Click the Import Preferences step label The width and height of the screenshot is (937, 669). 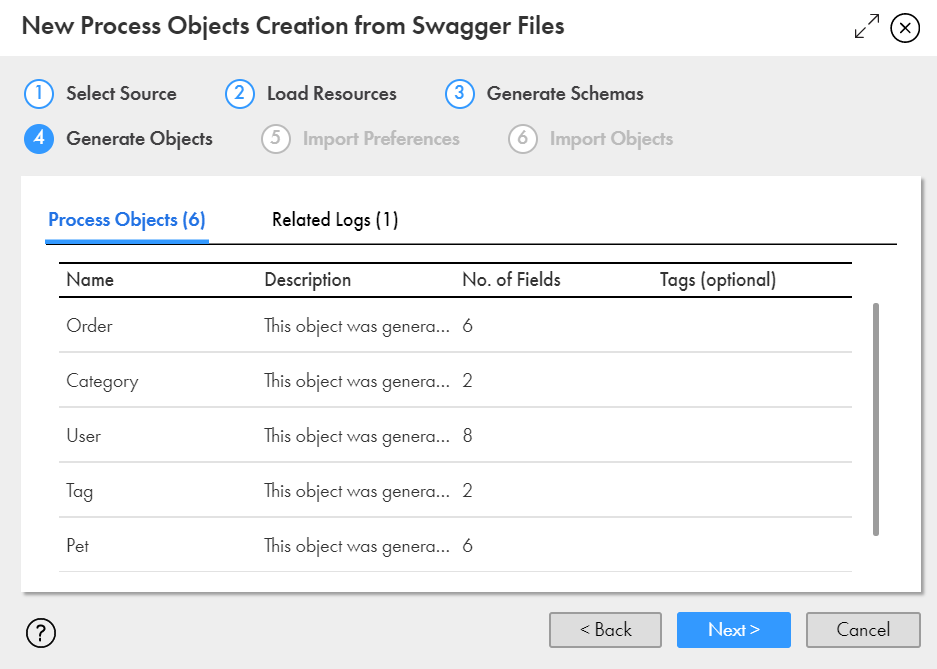381,139
